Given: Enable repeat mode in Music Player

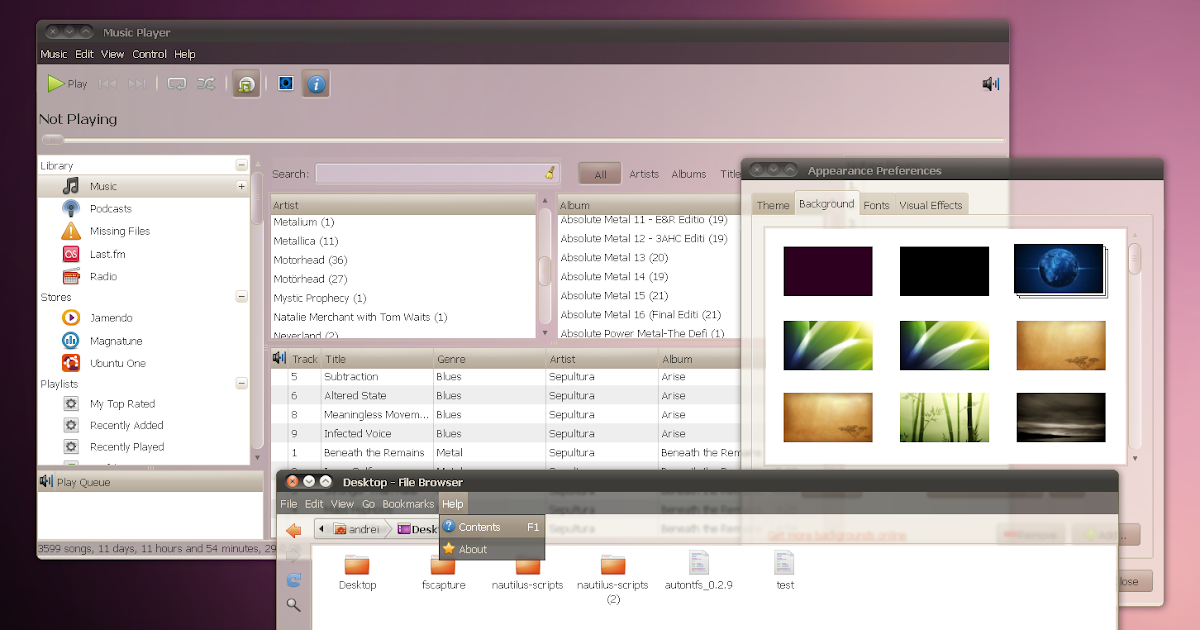Looking at the screenshot, I should (x=177, y=83).
